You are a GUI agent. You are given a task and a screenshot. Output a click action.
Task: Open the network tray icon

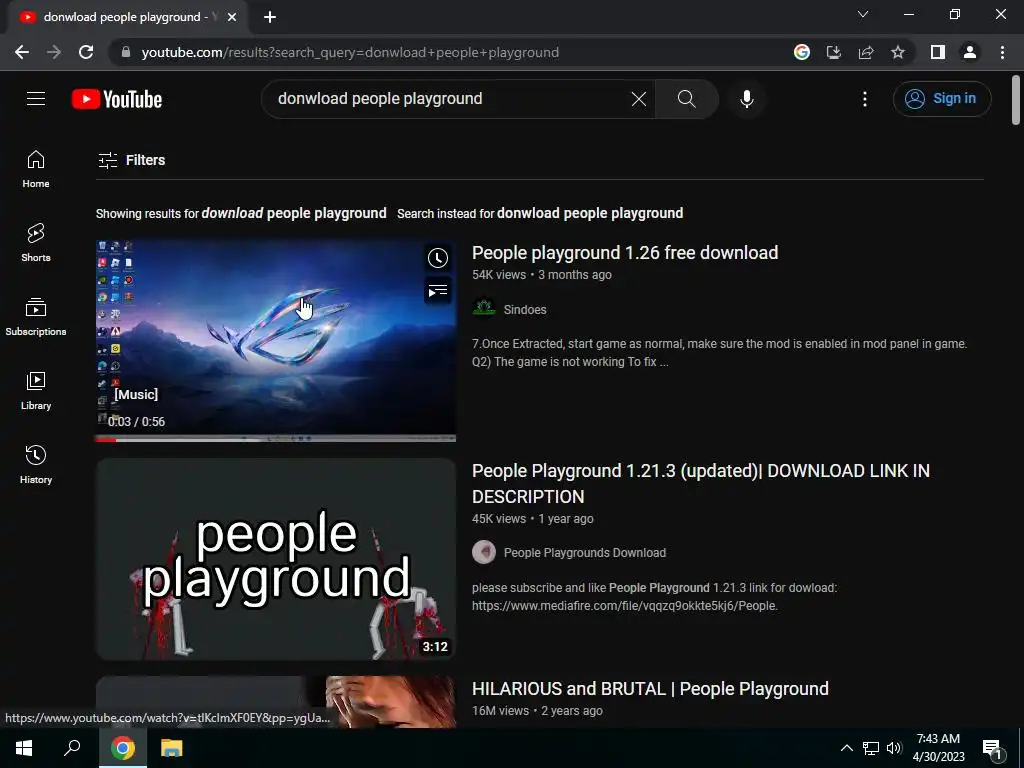871,748
